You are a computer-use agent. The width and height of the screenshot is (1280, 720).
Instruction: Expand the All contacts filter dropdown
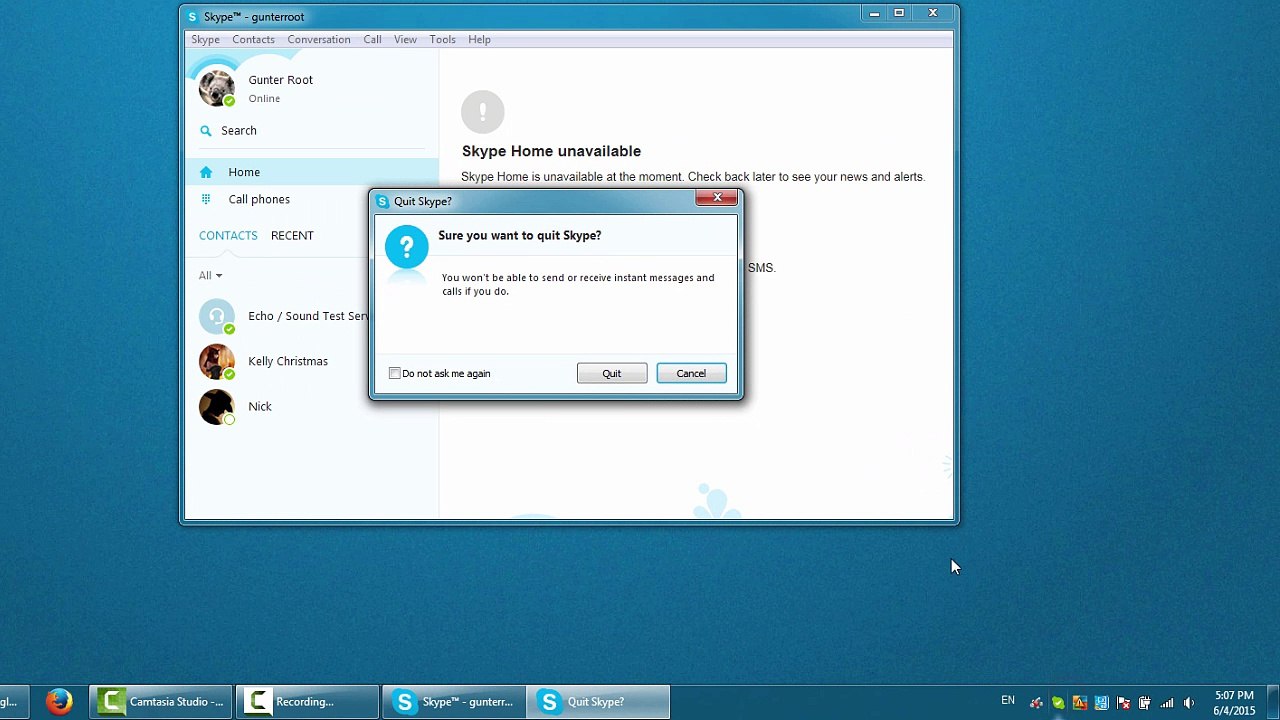point(210,275)
